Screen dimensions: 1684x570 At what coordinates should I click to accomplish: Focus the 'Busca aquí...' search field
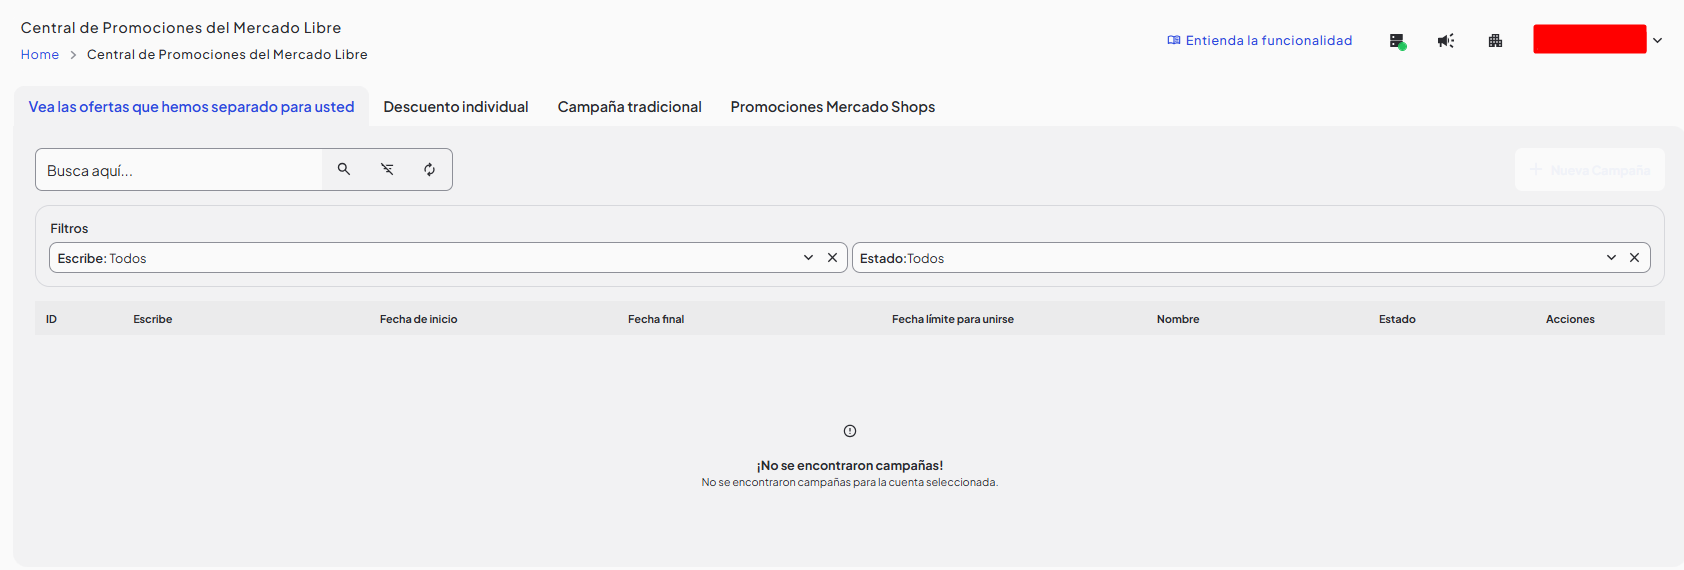coord(180,170)
